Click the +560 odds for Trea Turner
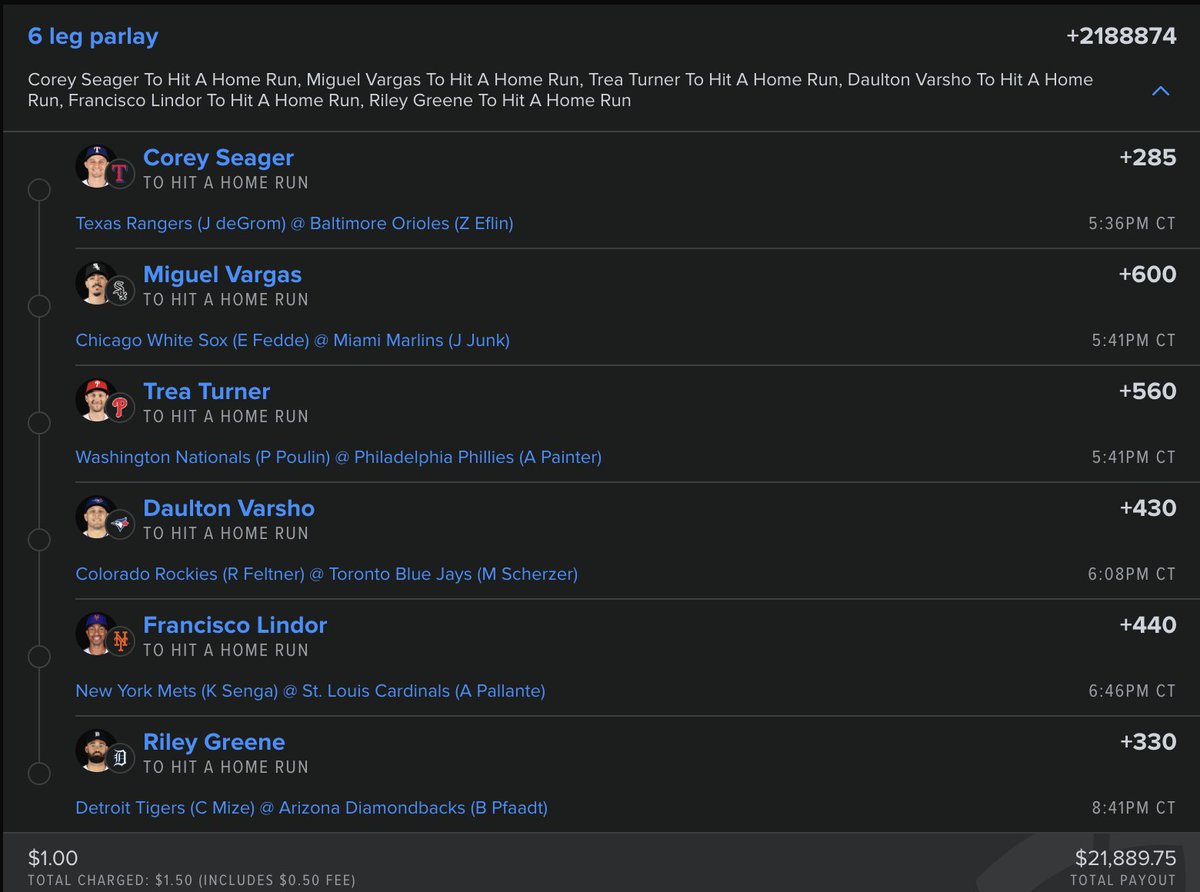The height and width of the screenshot is (892, 1200). click(x=1148, y=392)
